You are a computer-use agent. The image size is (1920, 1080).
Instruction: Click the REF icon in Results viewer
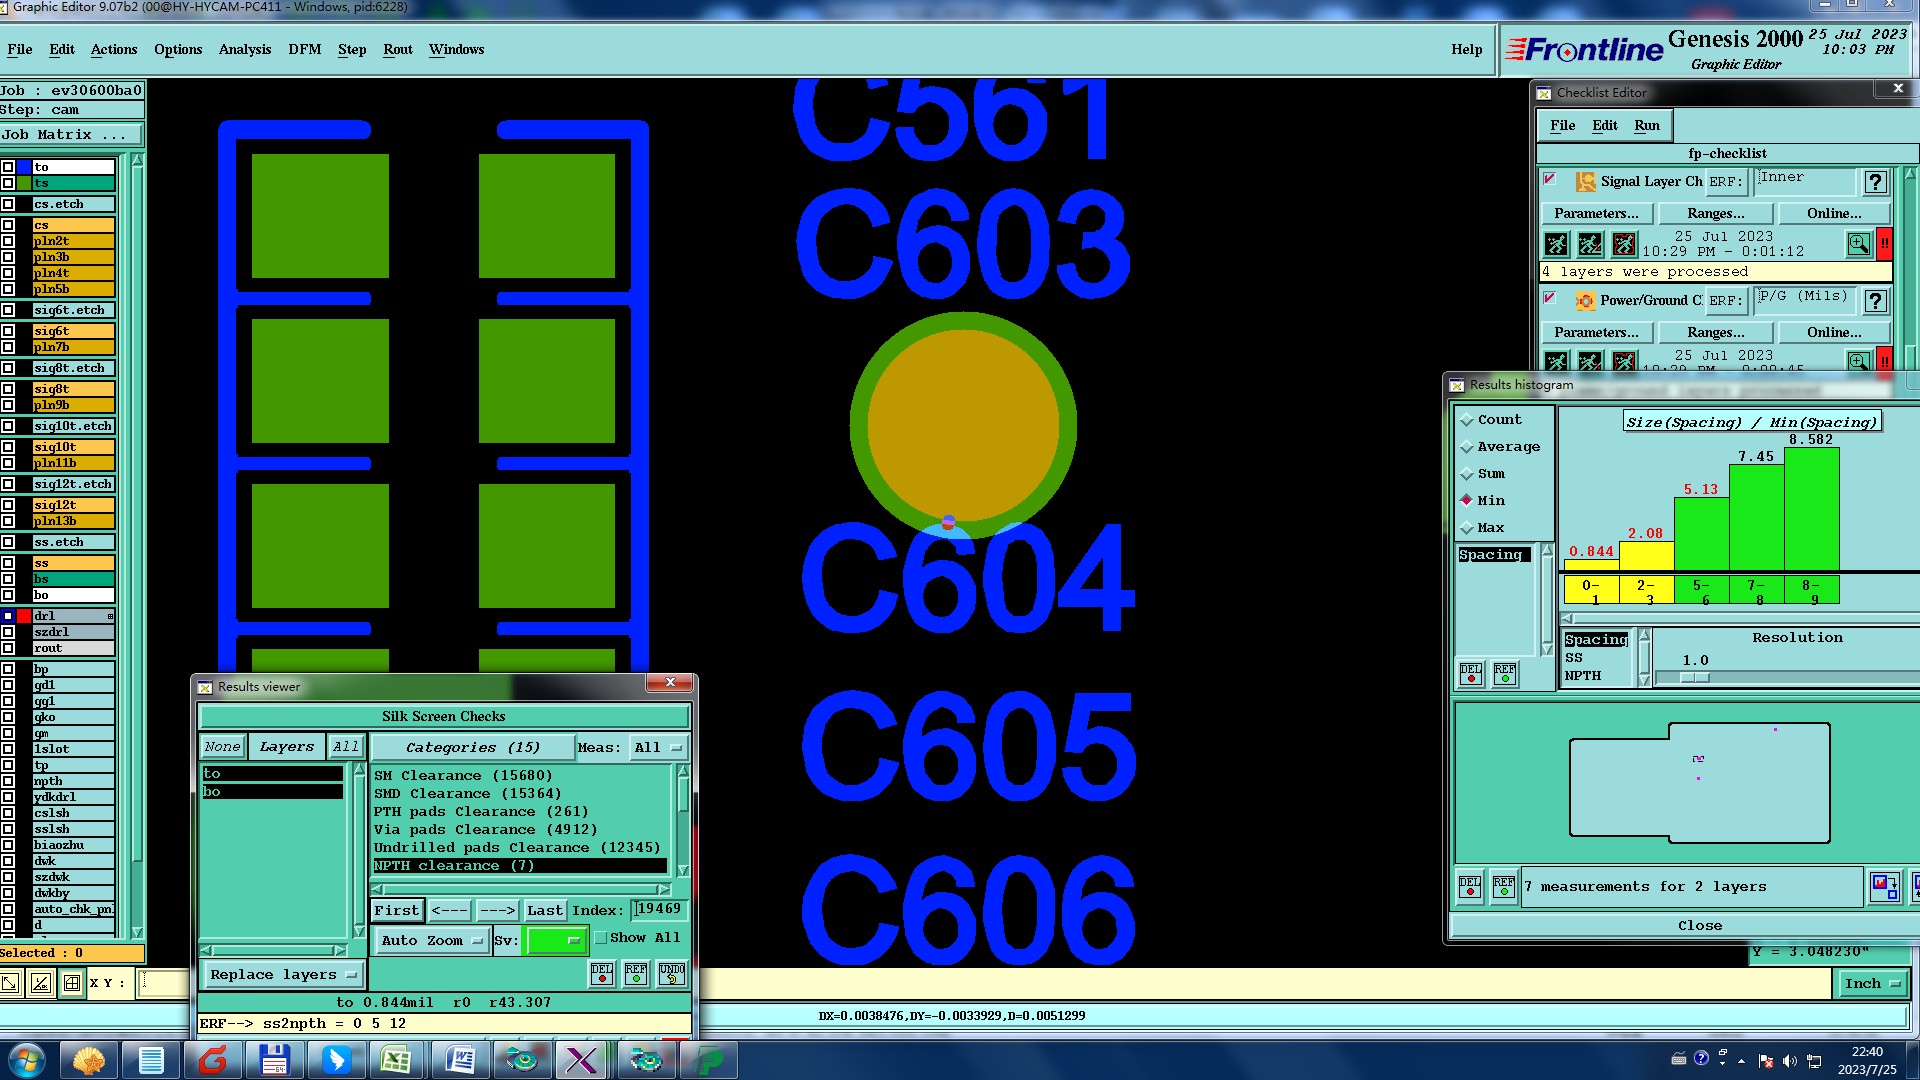click(x=636, y=974)
